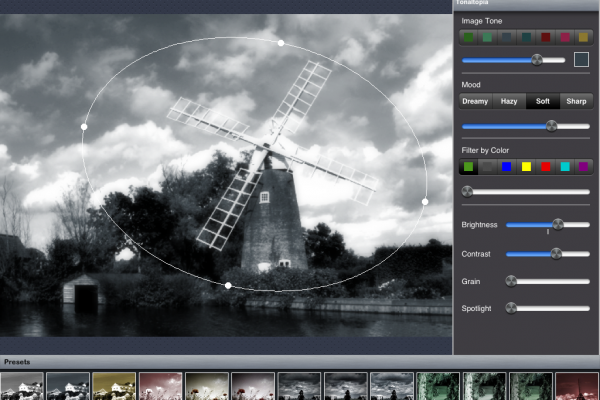Click the top handle of the spotlight ellipse
Image resolution: width=600 pixels, height=400 pixels.
pyautogui.click(x=281, y=43)
